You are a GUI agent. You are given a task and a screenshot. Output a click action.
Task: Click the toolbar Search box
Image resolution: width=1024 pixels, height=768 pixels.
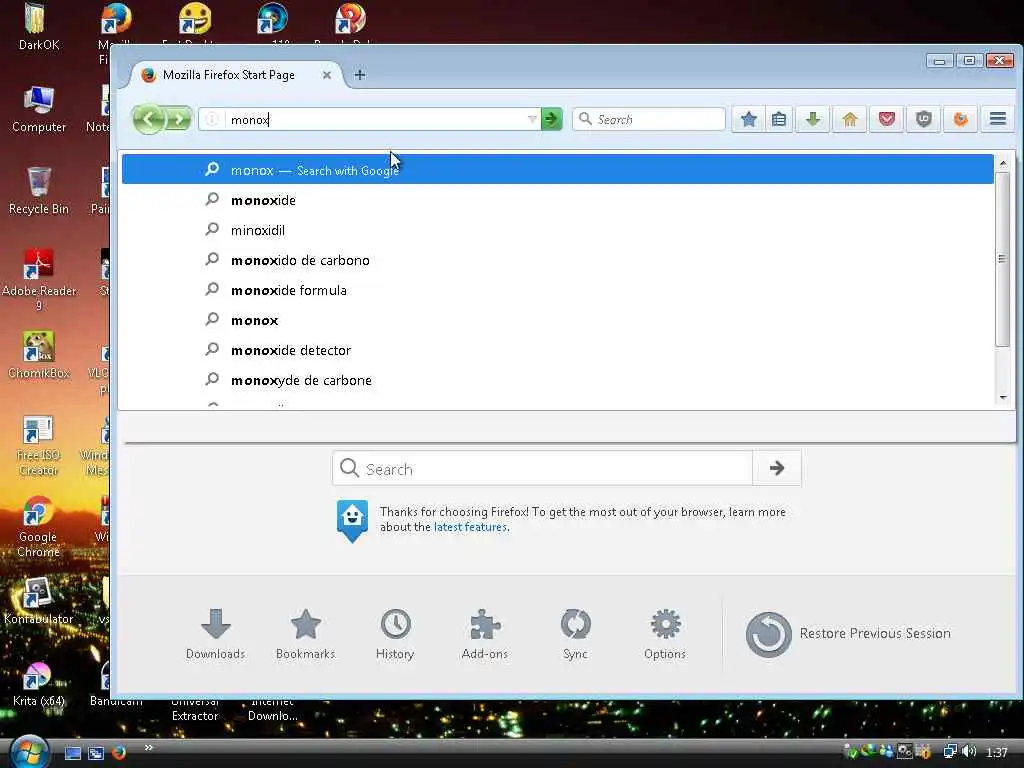coord(648,119)
